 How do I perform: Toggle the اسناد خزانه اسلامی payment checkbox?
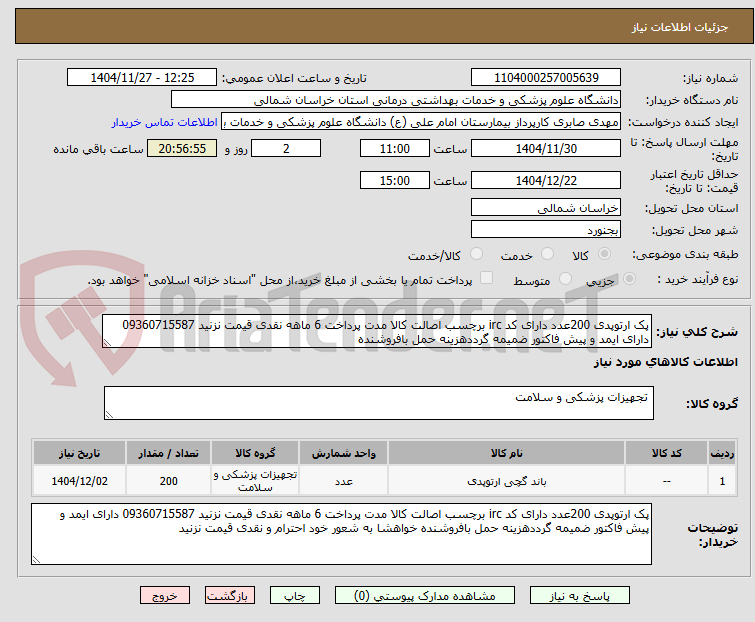[x=487, y=278]
